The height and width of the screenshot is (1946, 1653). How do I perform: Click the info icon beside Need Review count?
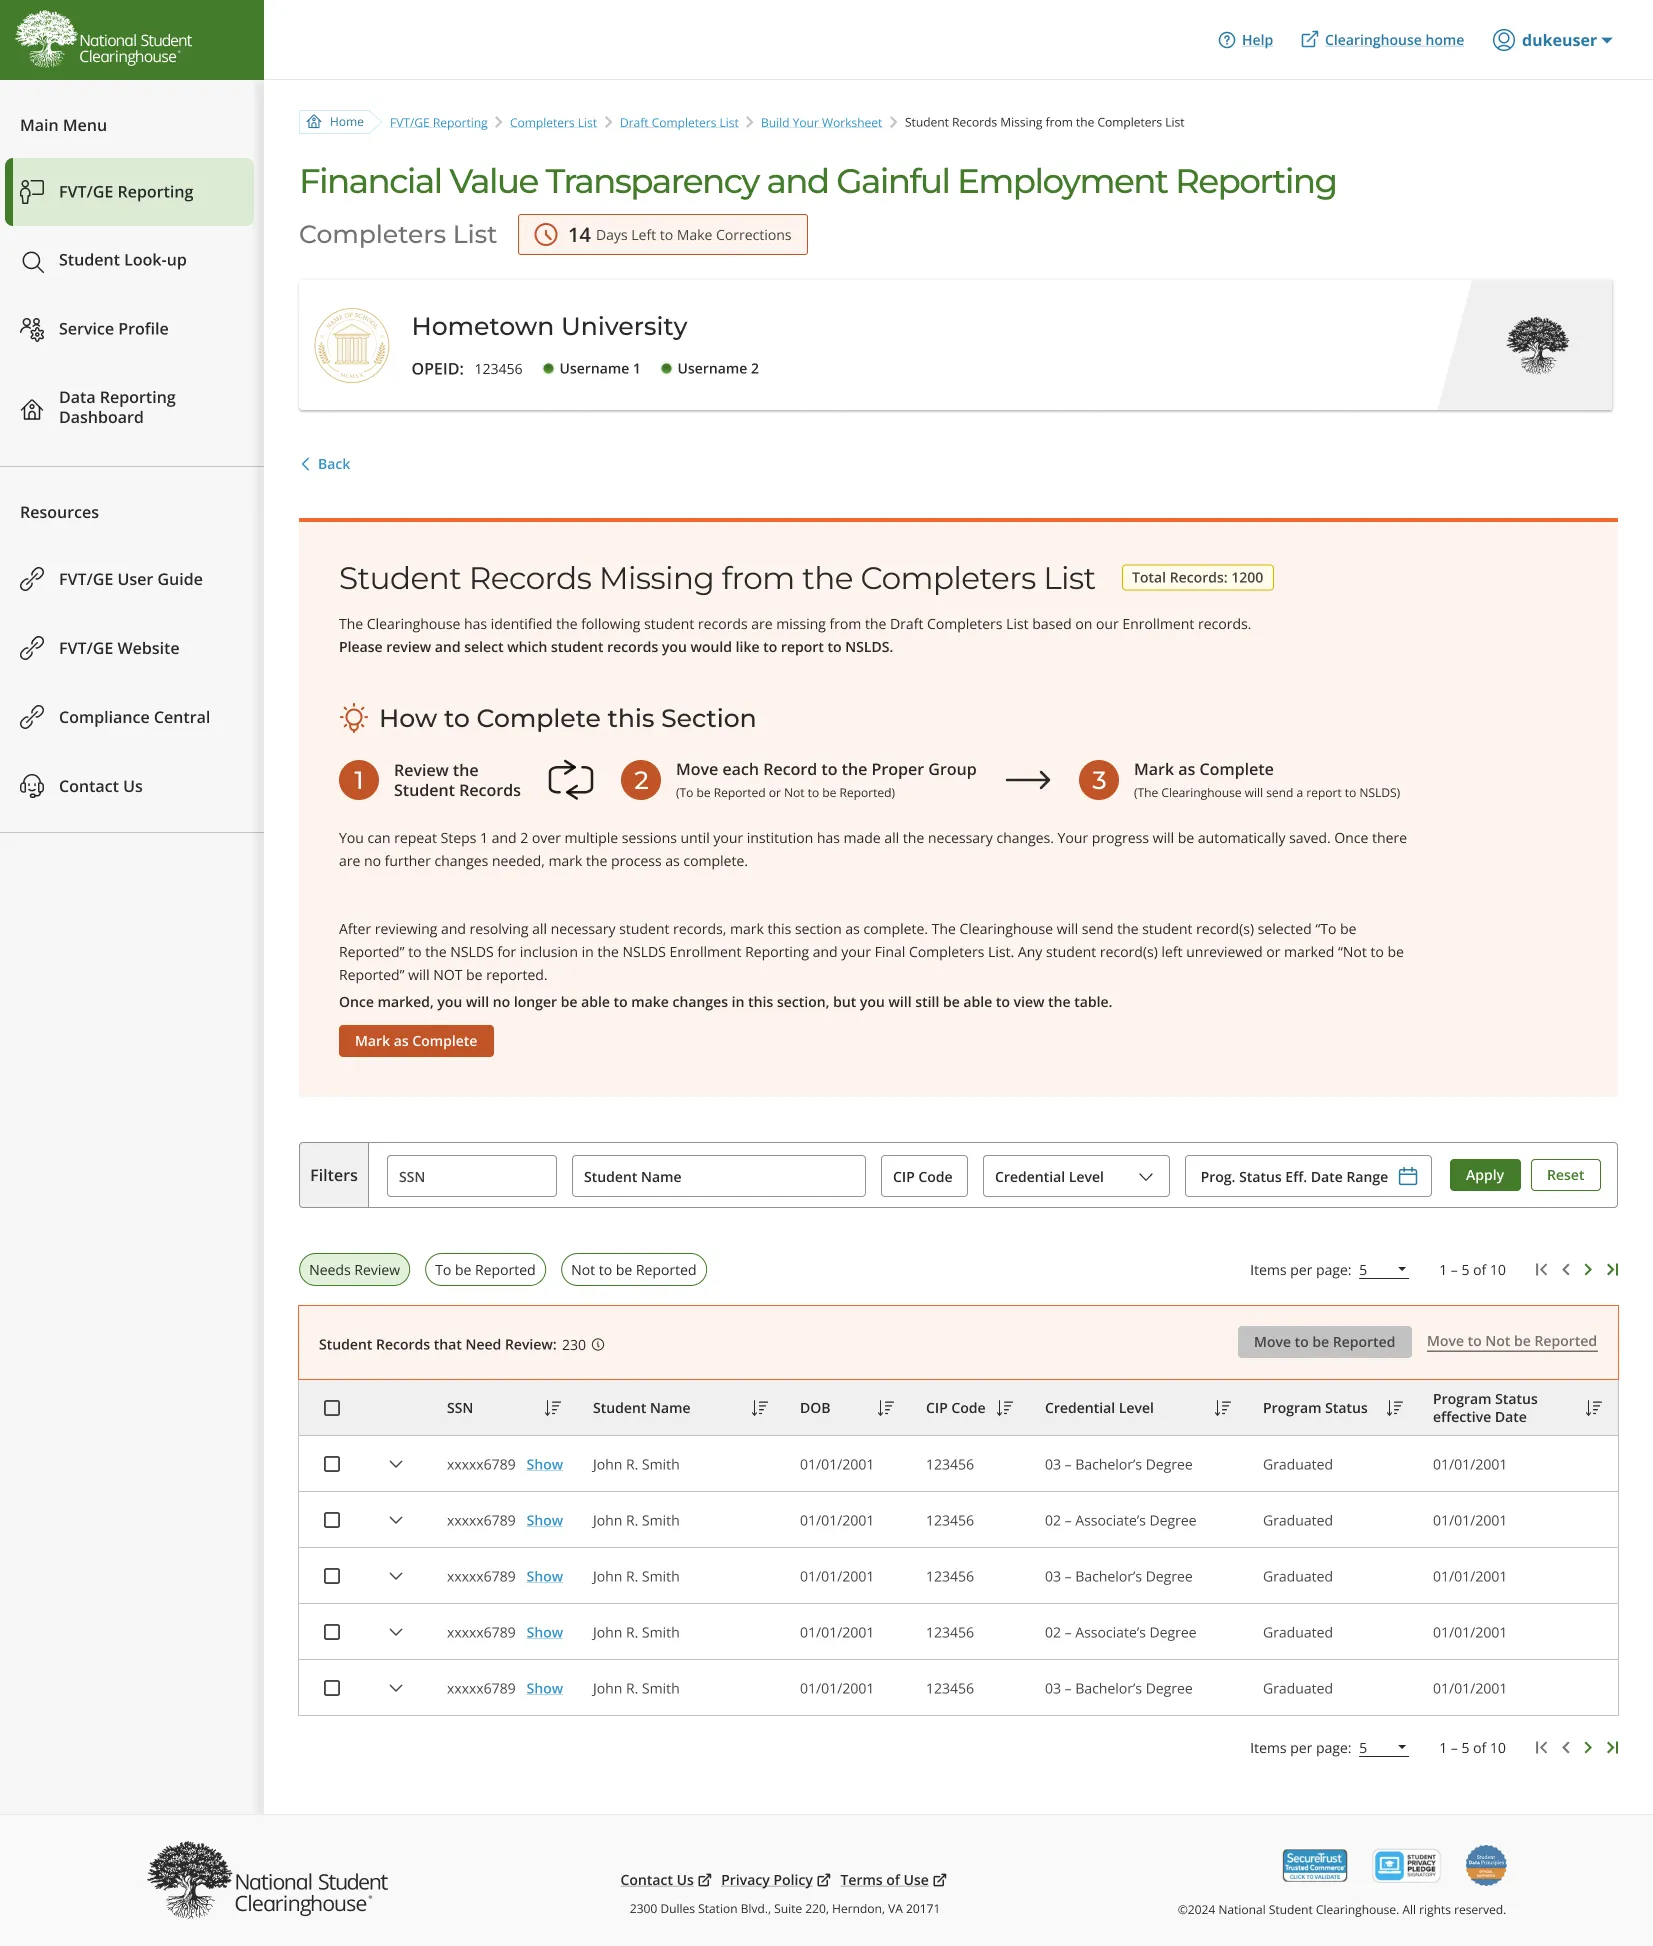tap(598, 1344)
